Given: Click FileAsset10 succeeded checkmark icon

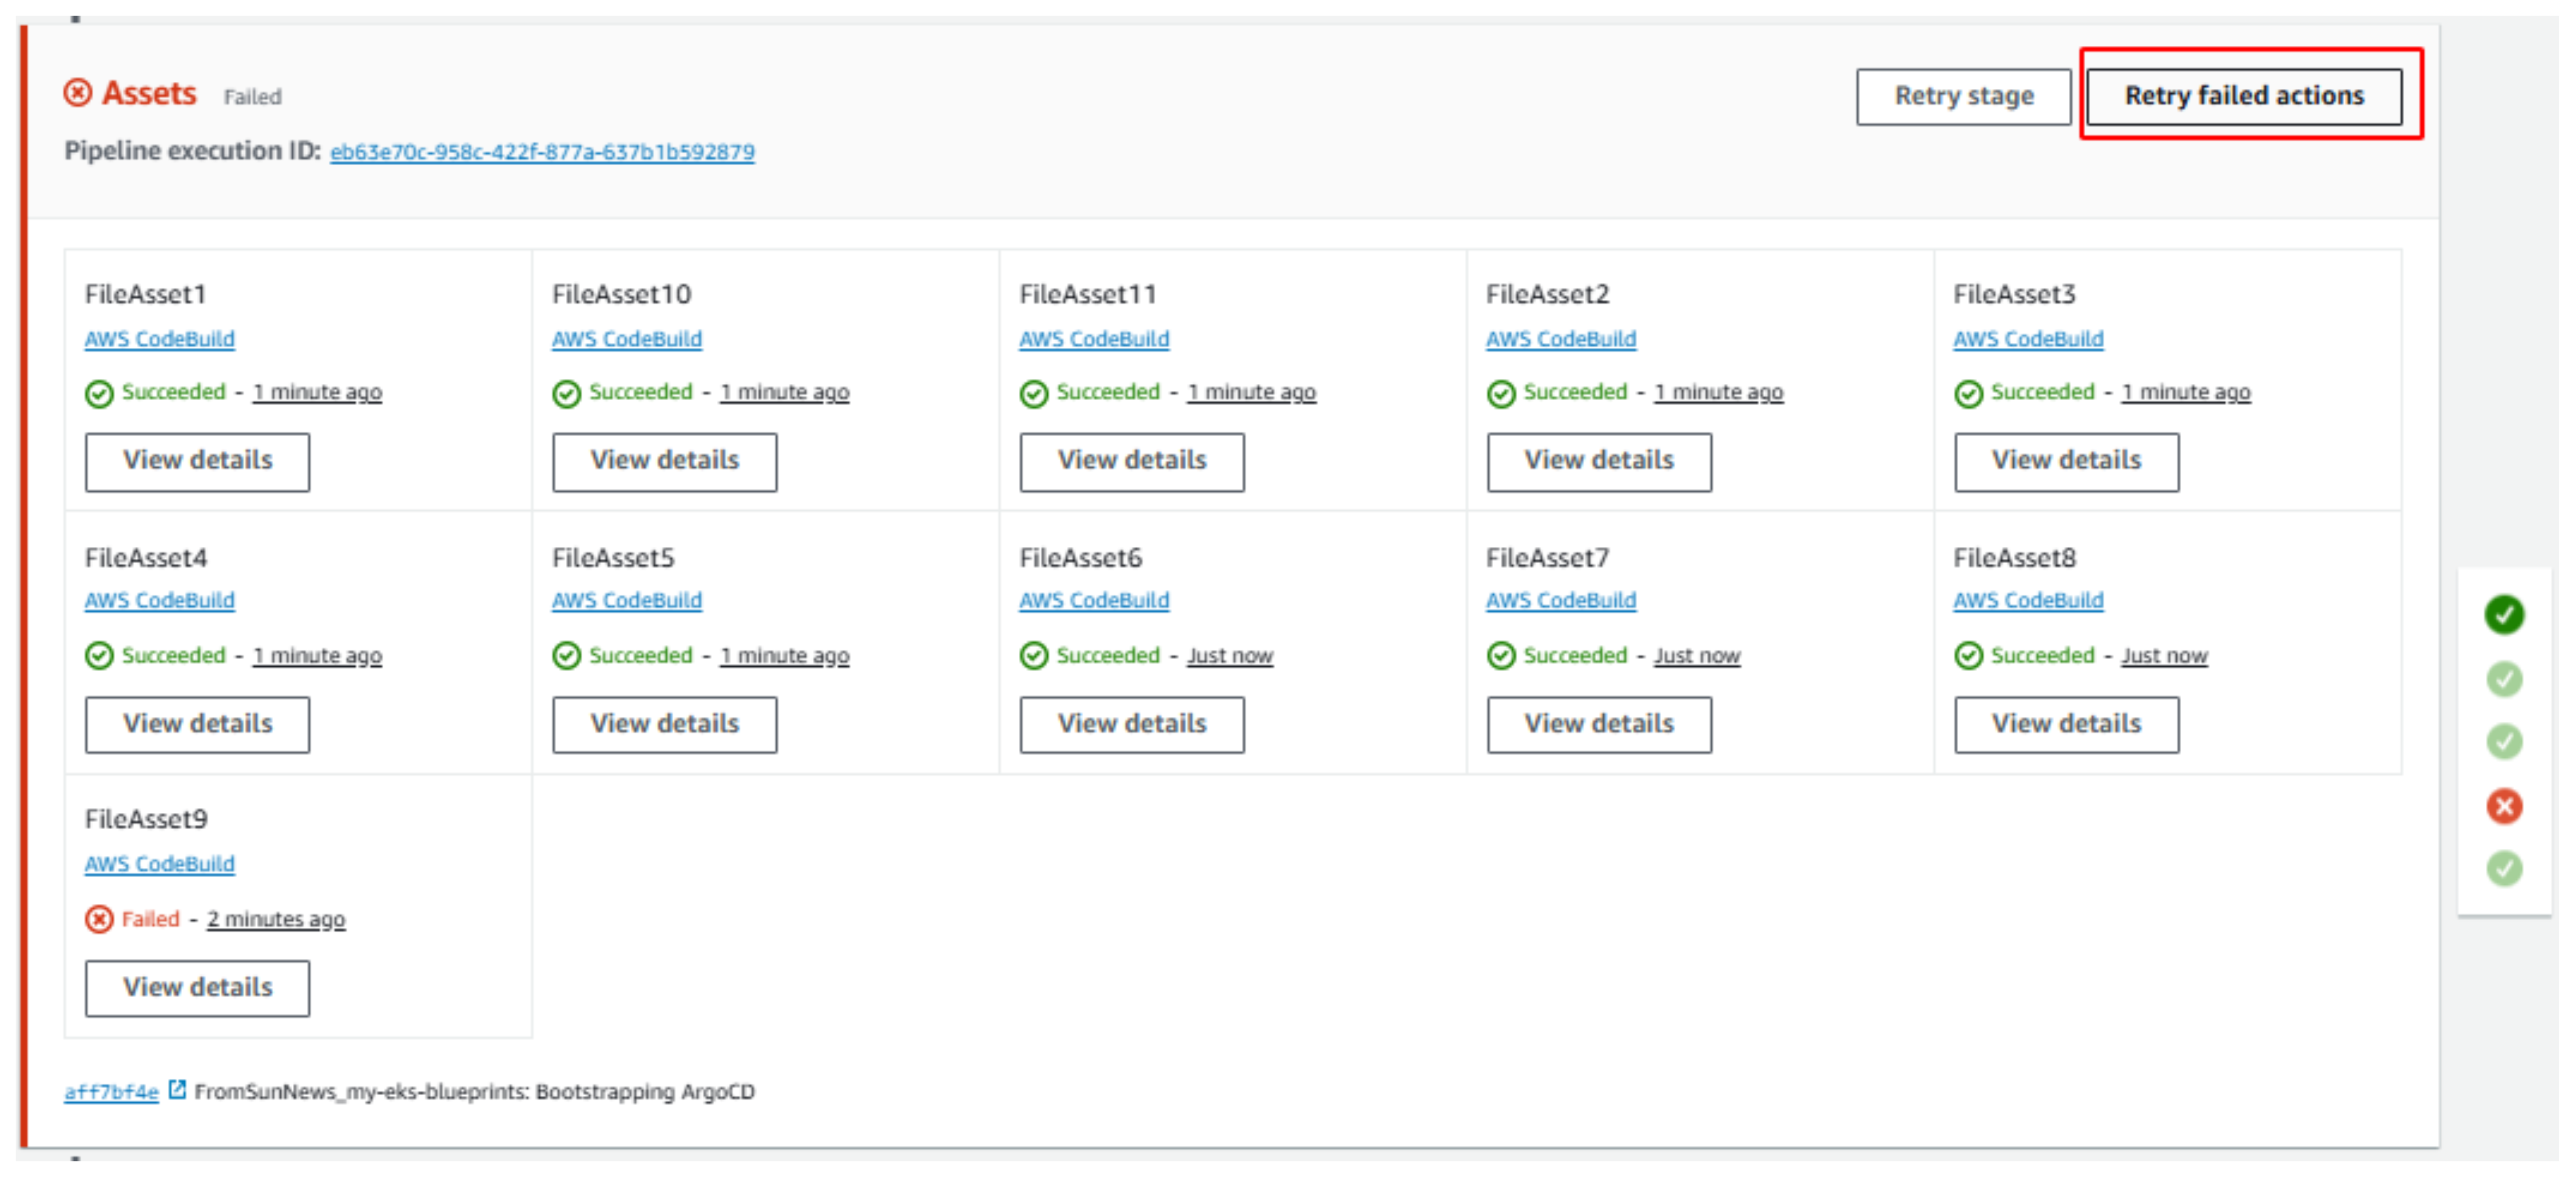Looking at the screenshot, I should pyautogui.click(x=567, y=394).
